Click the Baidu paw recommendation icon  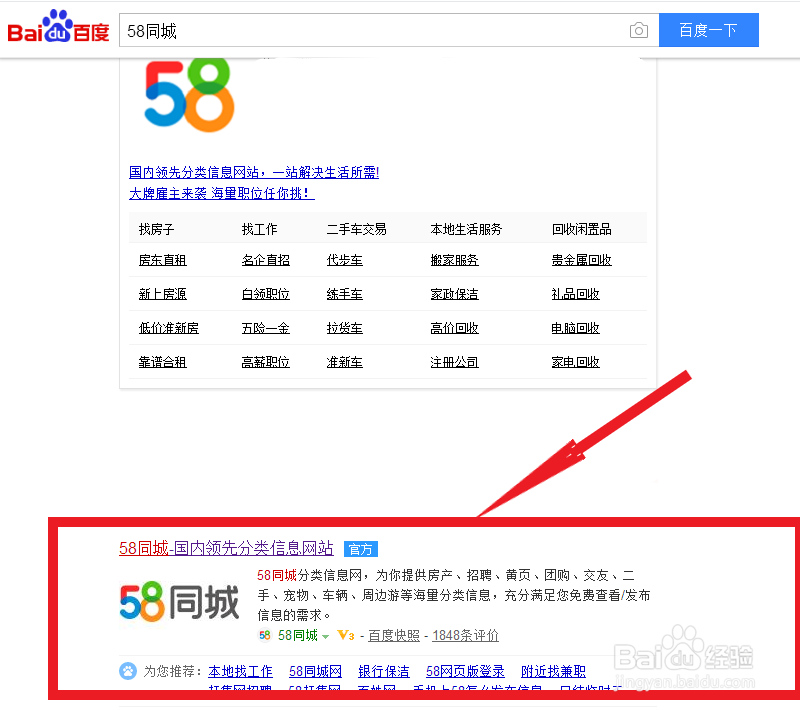click(128, 671)
